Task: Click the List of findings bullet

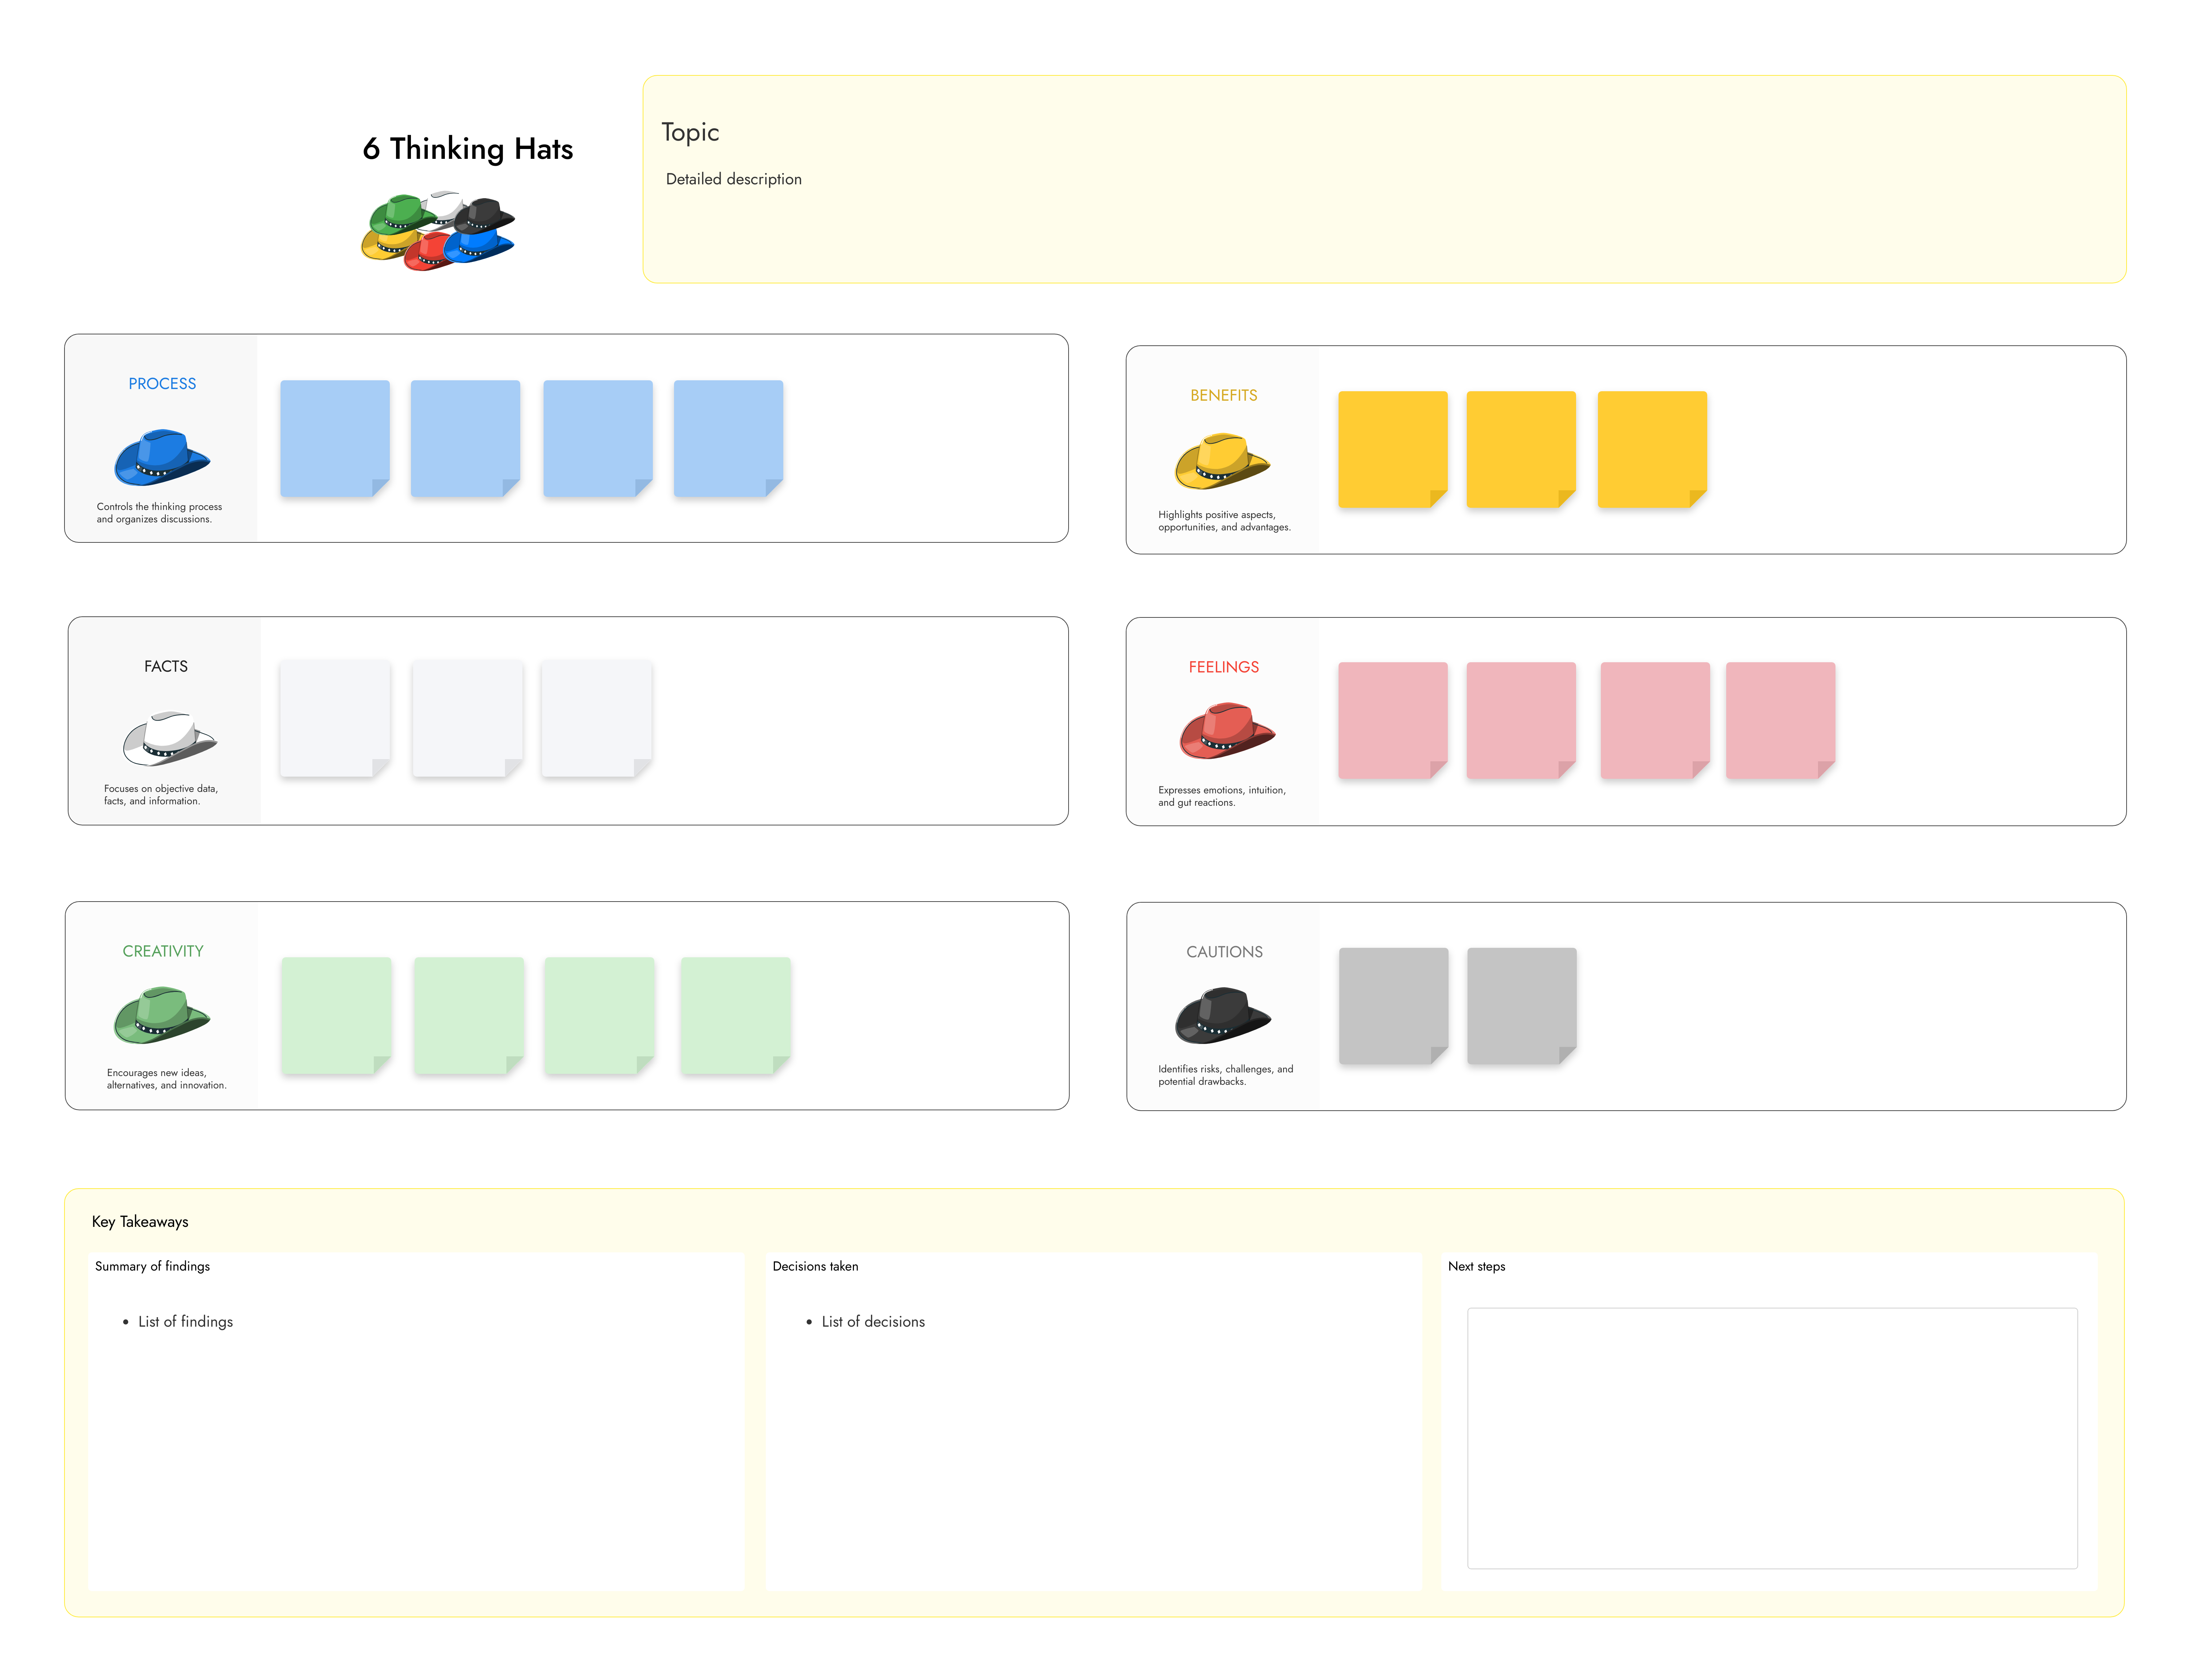Action: point(185,1321)
